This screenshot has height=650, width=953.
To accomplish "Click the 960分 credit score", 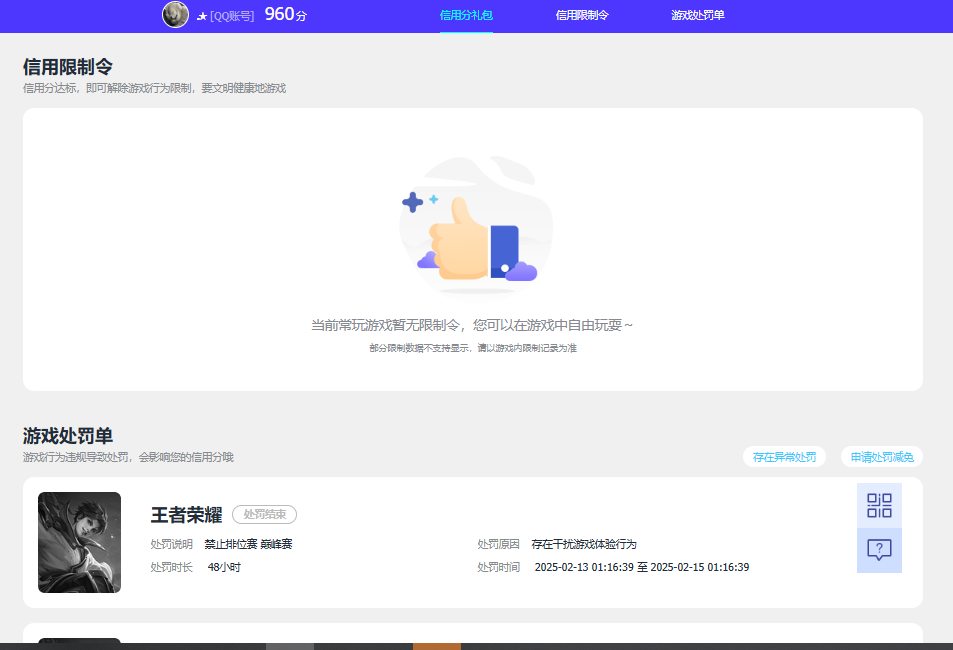I will click(x=286, y=14).
